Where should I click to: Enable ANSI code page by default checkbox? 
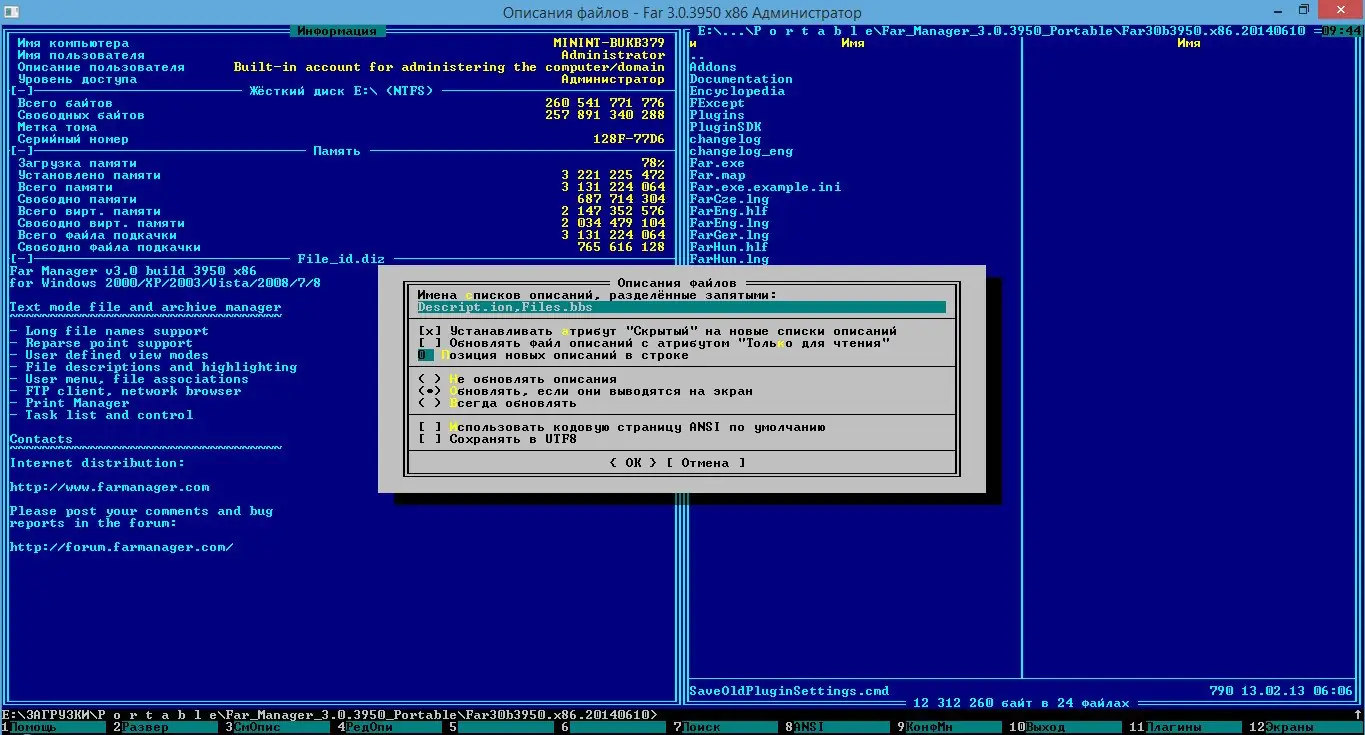coord(429,427)
